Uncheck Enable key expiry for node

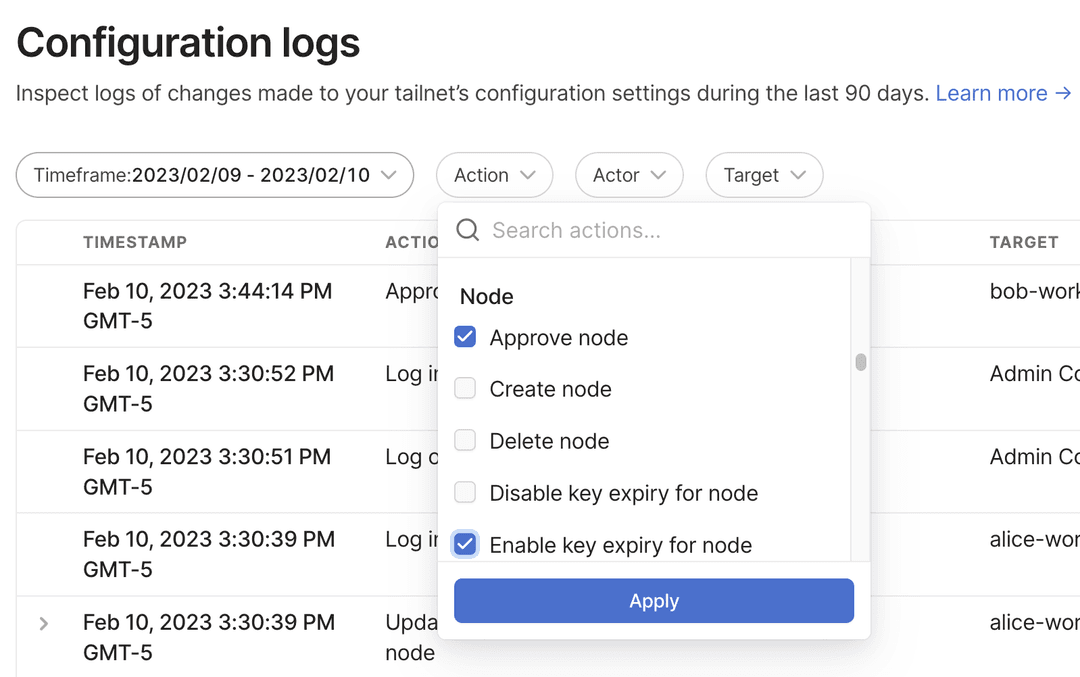(464, 545)
